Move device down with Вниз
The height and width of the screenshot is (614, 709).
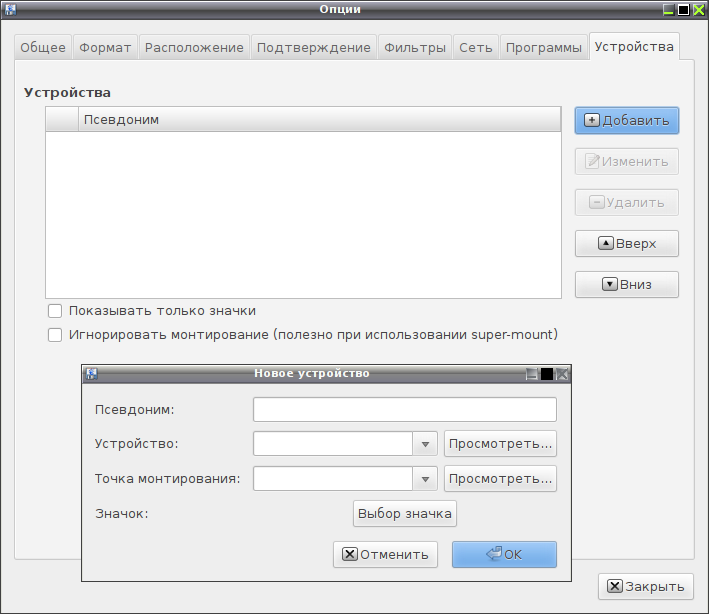pyautogui.click(x=627, y=284)
